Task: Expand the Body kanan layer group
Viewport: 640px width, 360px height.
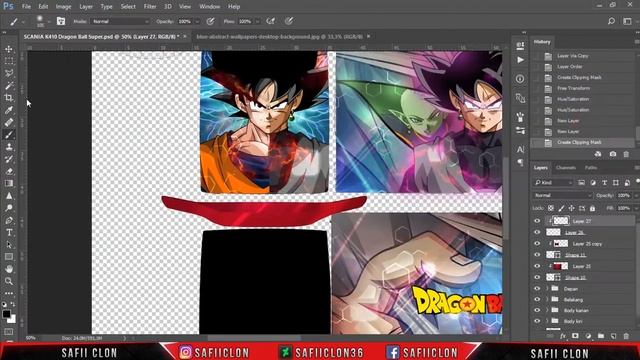Action: pos(547,310)
